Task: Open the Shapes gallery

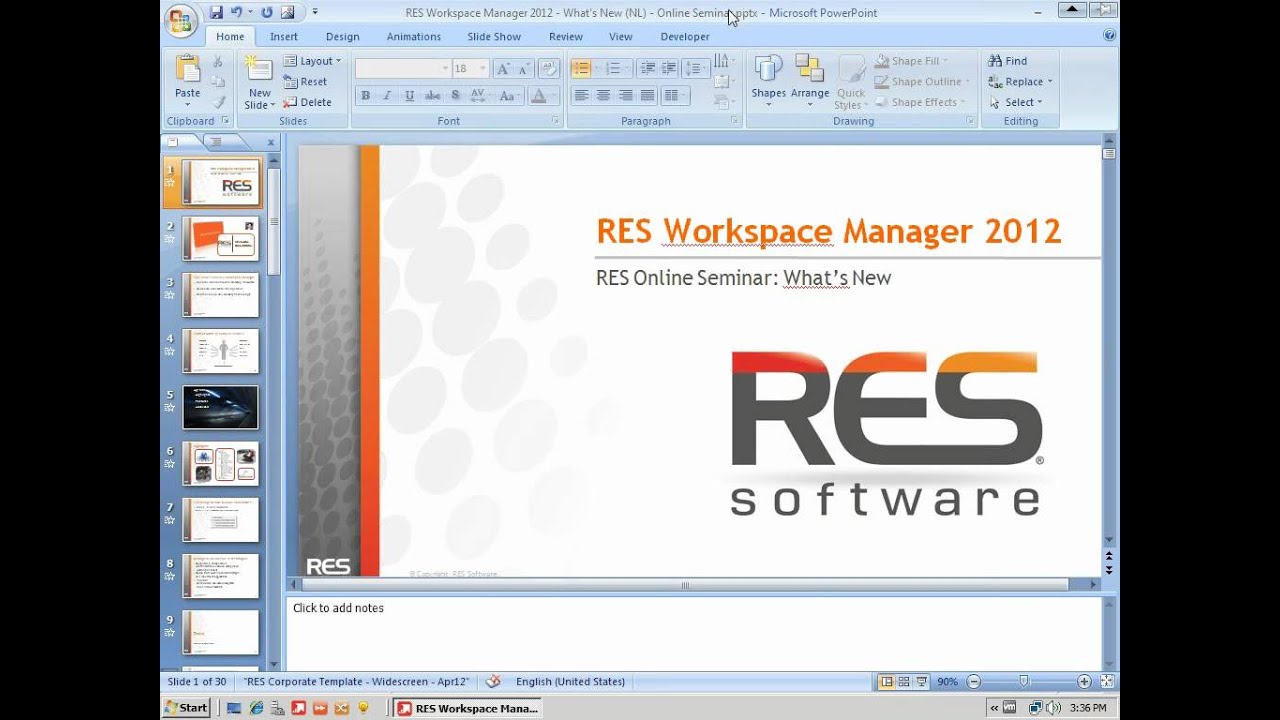Action: coord(768,79)
